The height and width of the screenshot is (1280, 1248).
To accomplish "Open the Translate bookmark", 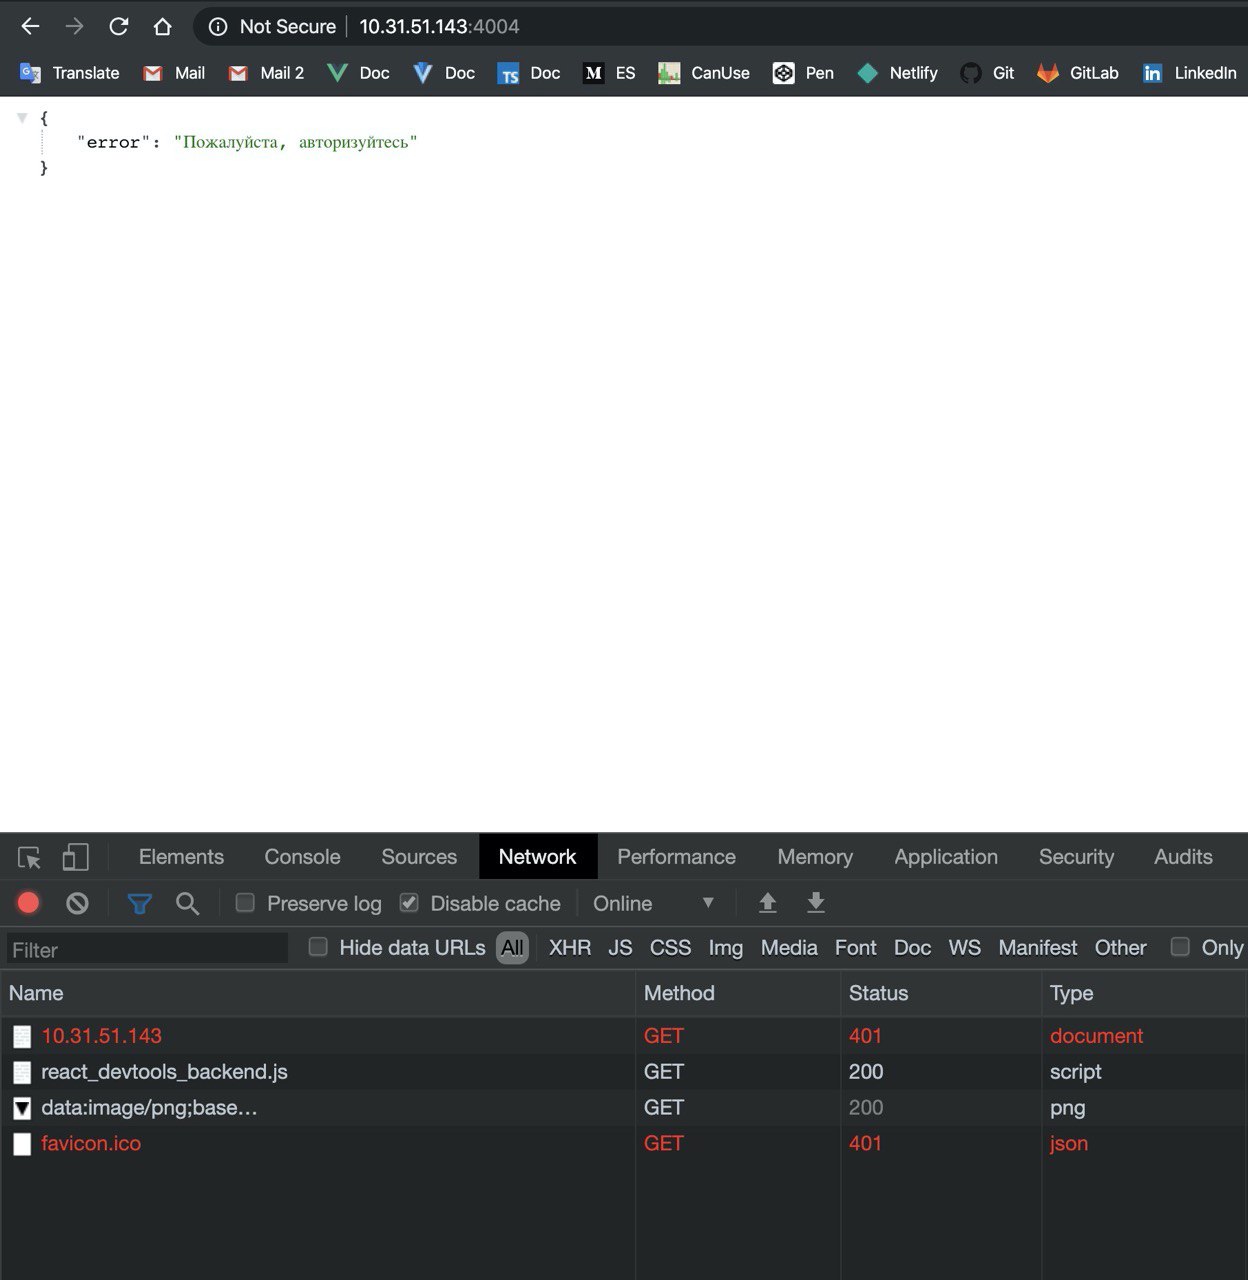I will (70, 73).
